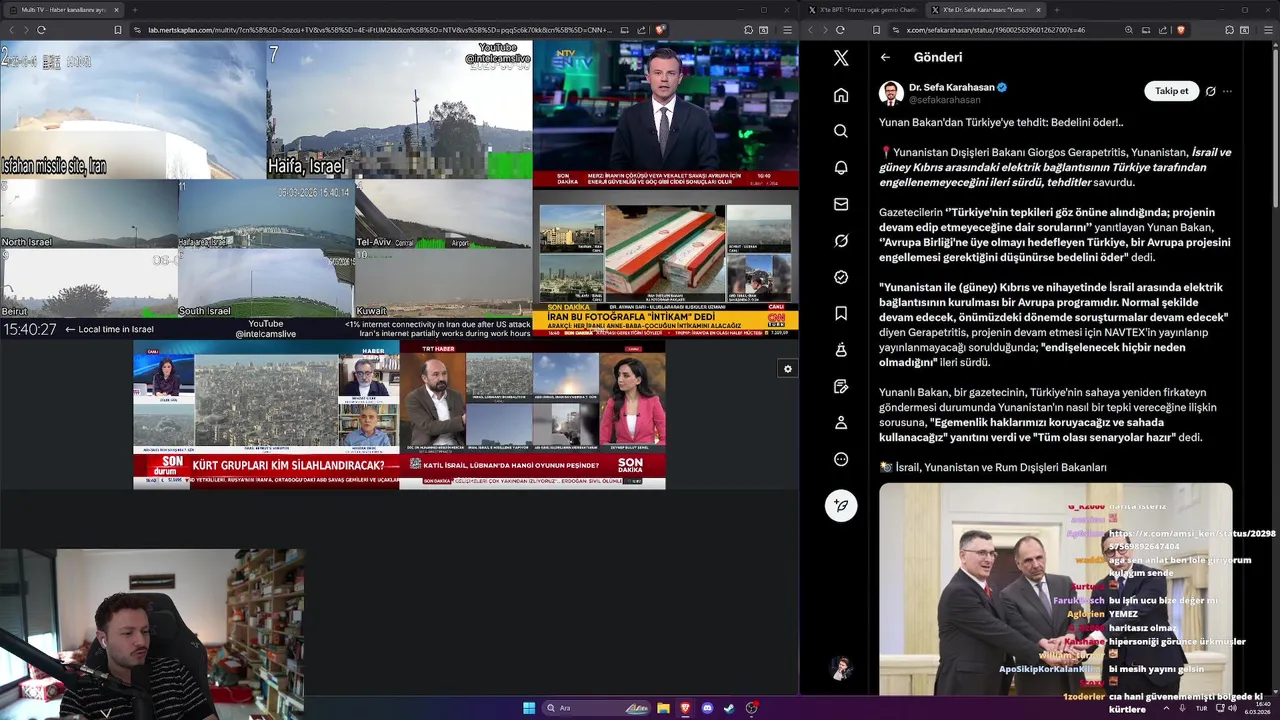Click the NTV news anchor stream
The width and height of the screenshot is (1280, 720).
coord(665,115)
